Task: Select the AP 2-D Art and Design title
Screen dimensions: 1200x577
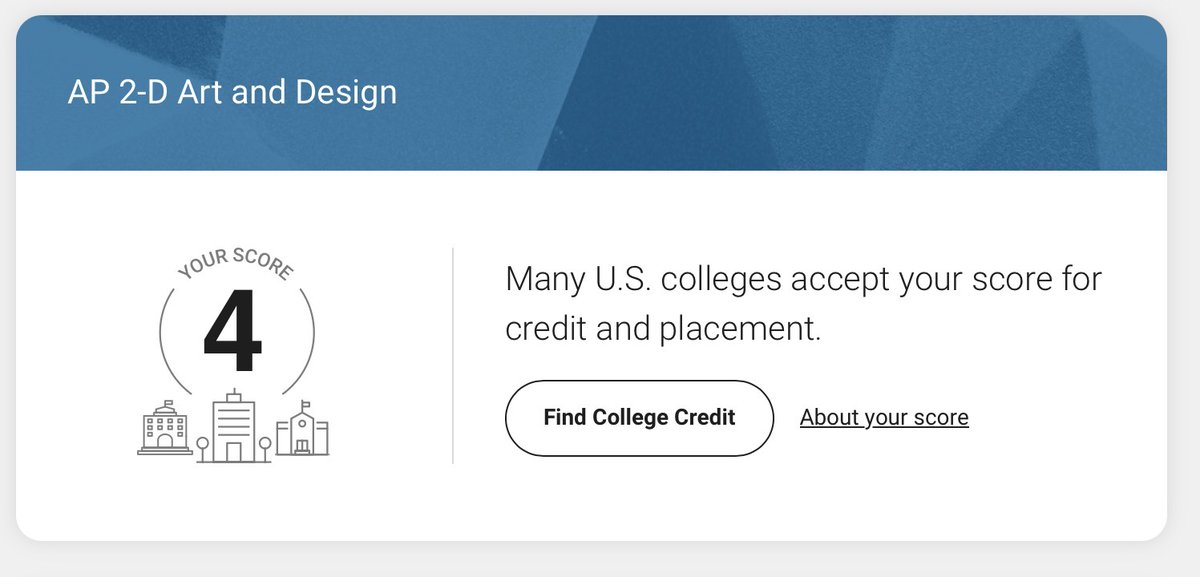Action: 232,93
